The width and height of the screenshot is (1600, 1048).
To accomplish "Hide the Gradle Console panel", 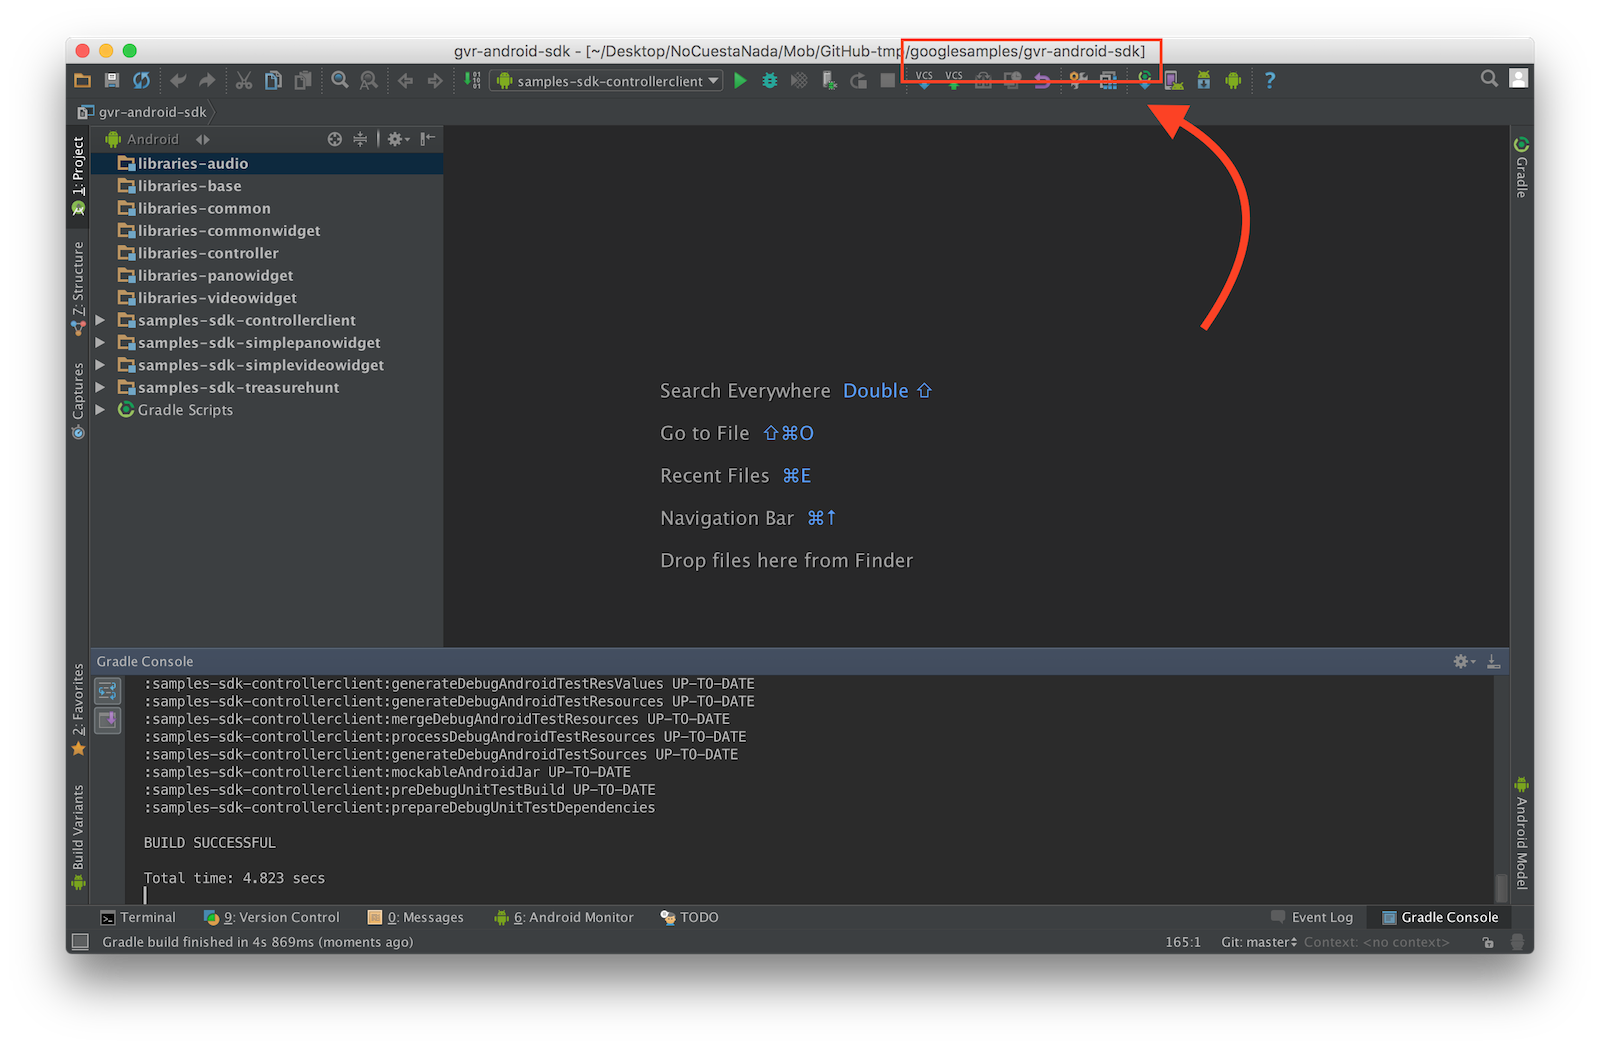I will pyautogui.click(x=1493, y=661).
